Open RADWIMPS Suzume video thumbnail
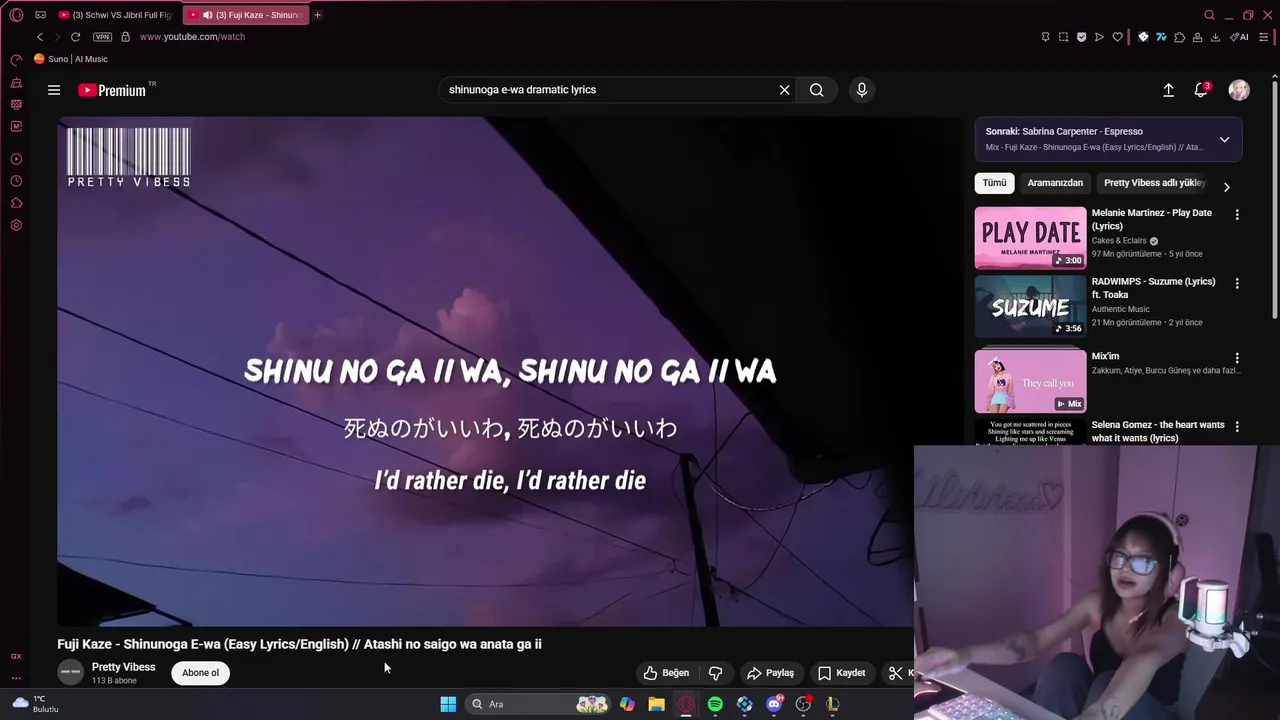 pos(1030,307)
